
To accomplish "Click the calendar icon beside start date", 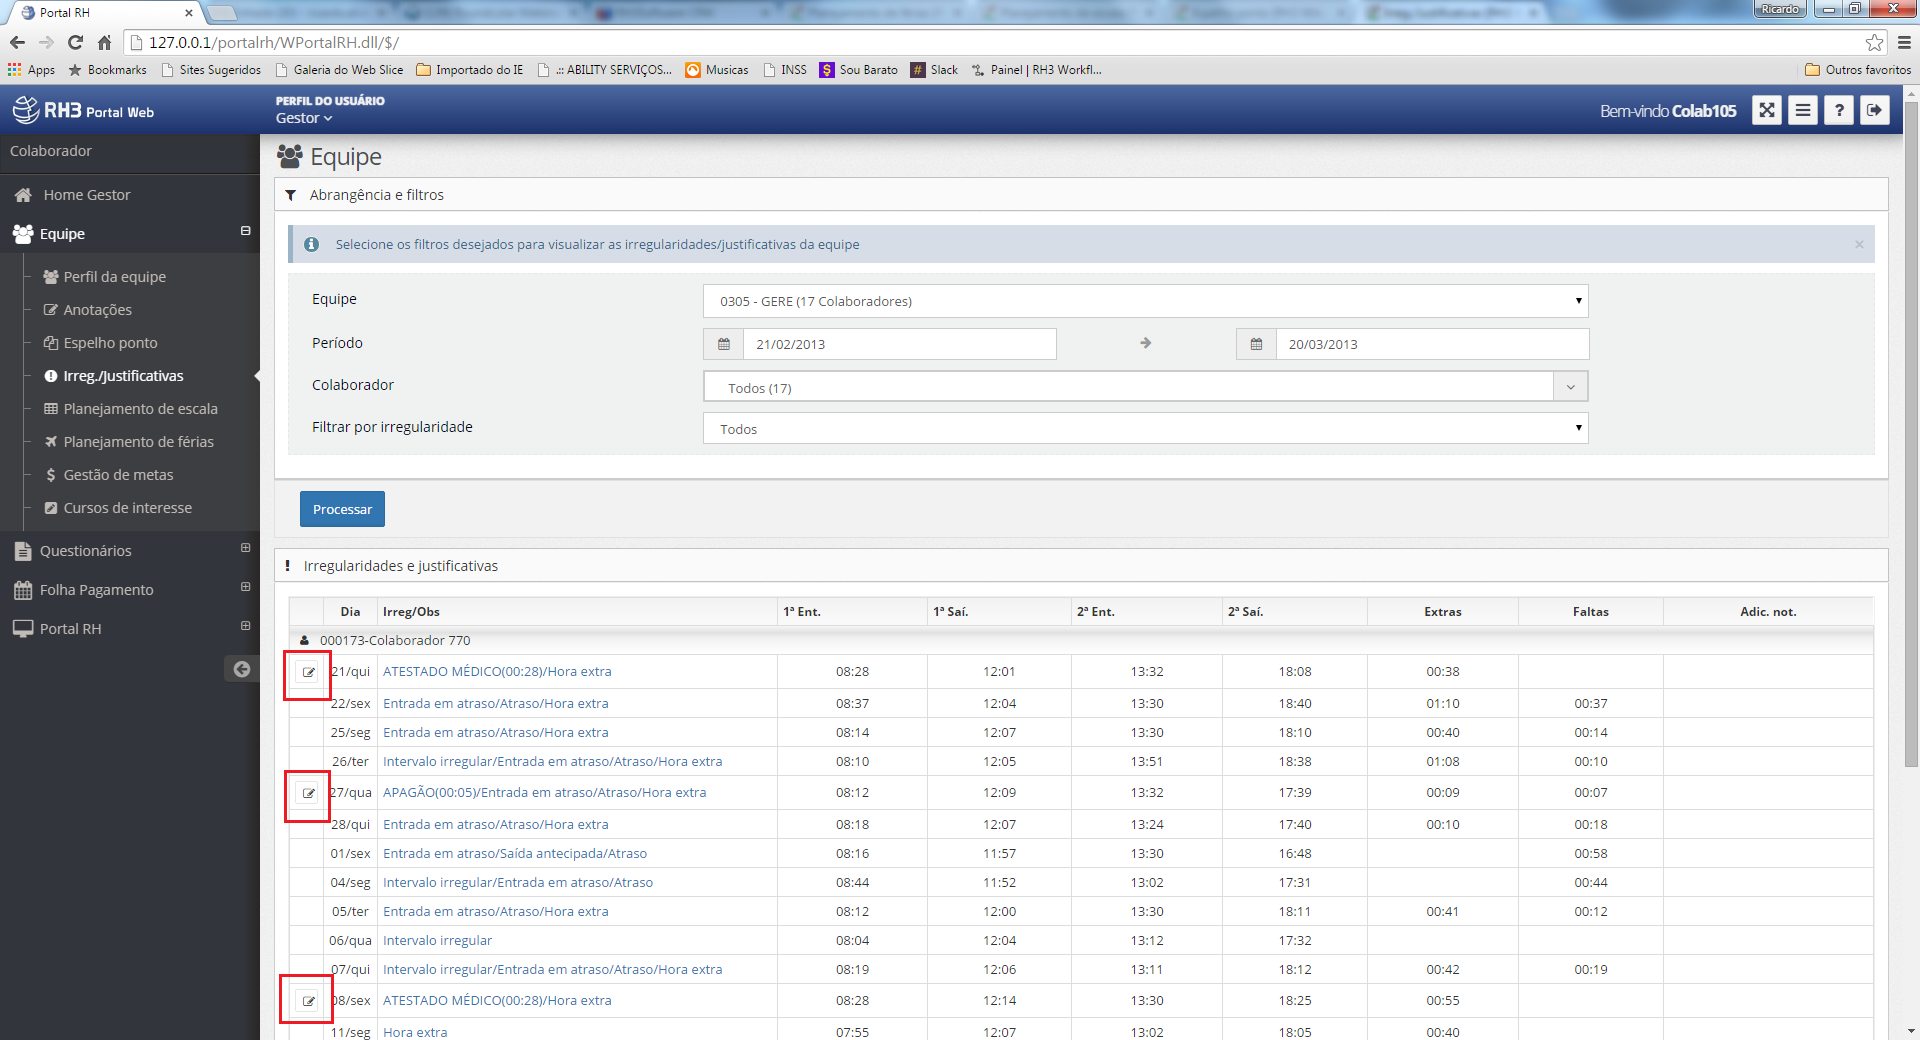I will coord(724,344).
